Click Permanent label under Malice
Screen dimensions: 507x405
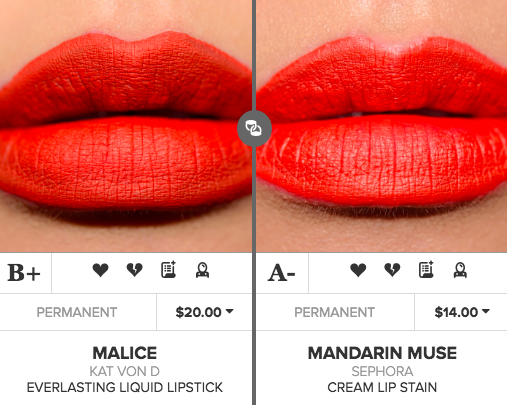pyautogui.click(x=77, y=312)
